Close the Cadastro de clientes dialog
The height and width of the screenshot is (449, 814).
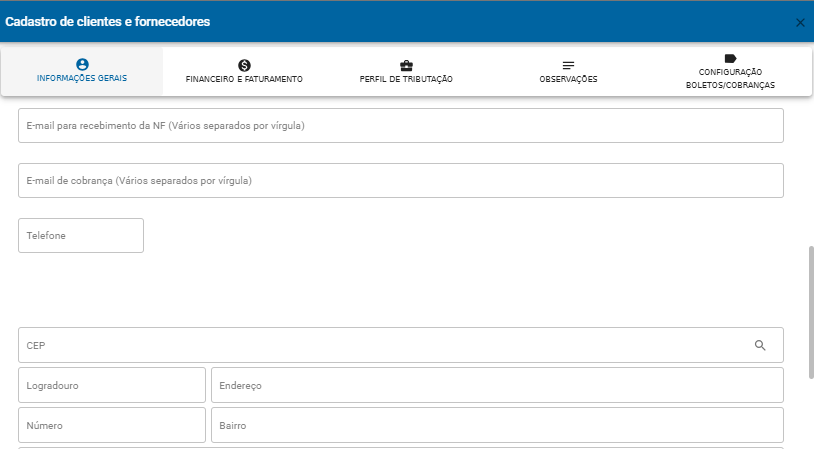(x=800, y=22)
